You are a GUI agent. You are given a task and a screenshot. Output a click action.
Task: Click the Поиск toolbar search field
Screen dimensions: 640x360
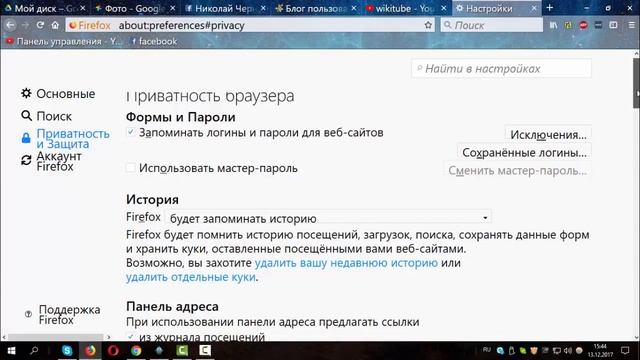point(492,25)
